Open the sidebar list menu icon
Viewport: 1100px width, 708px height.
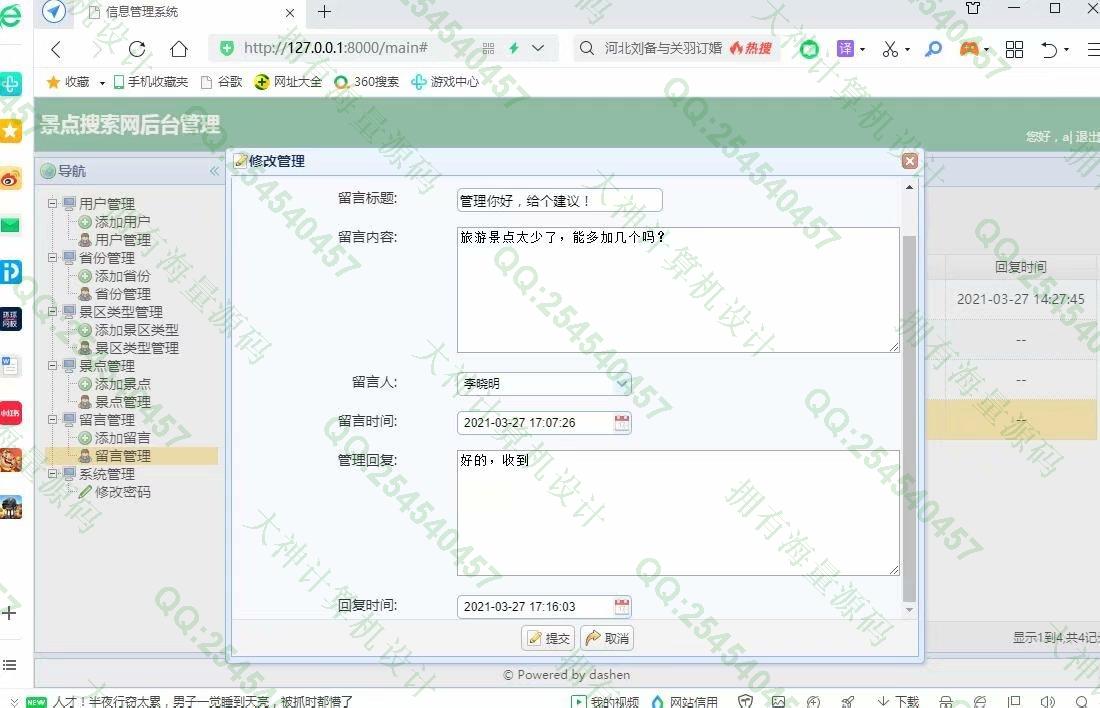tap(8, 664)
